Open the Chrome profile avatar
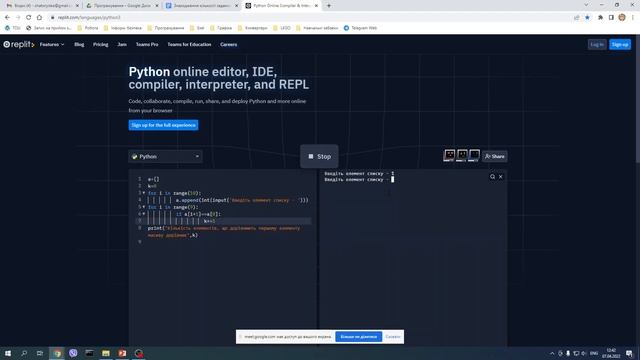640x360 pixels. click(x=622, y=18)
